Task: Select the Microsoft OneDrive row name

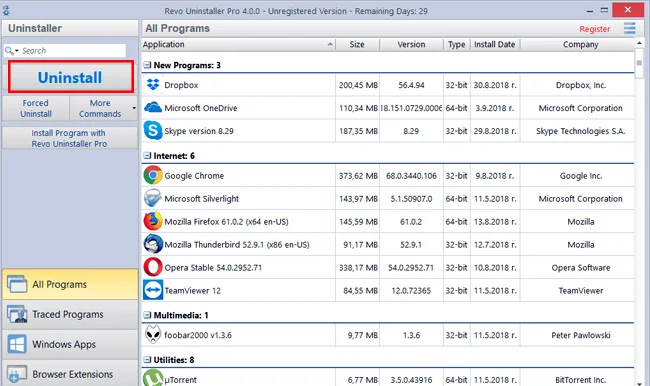Action: click(x=201, y=108)
